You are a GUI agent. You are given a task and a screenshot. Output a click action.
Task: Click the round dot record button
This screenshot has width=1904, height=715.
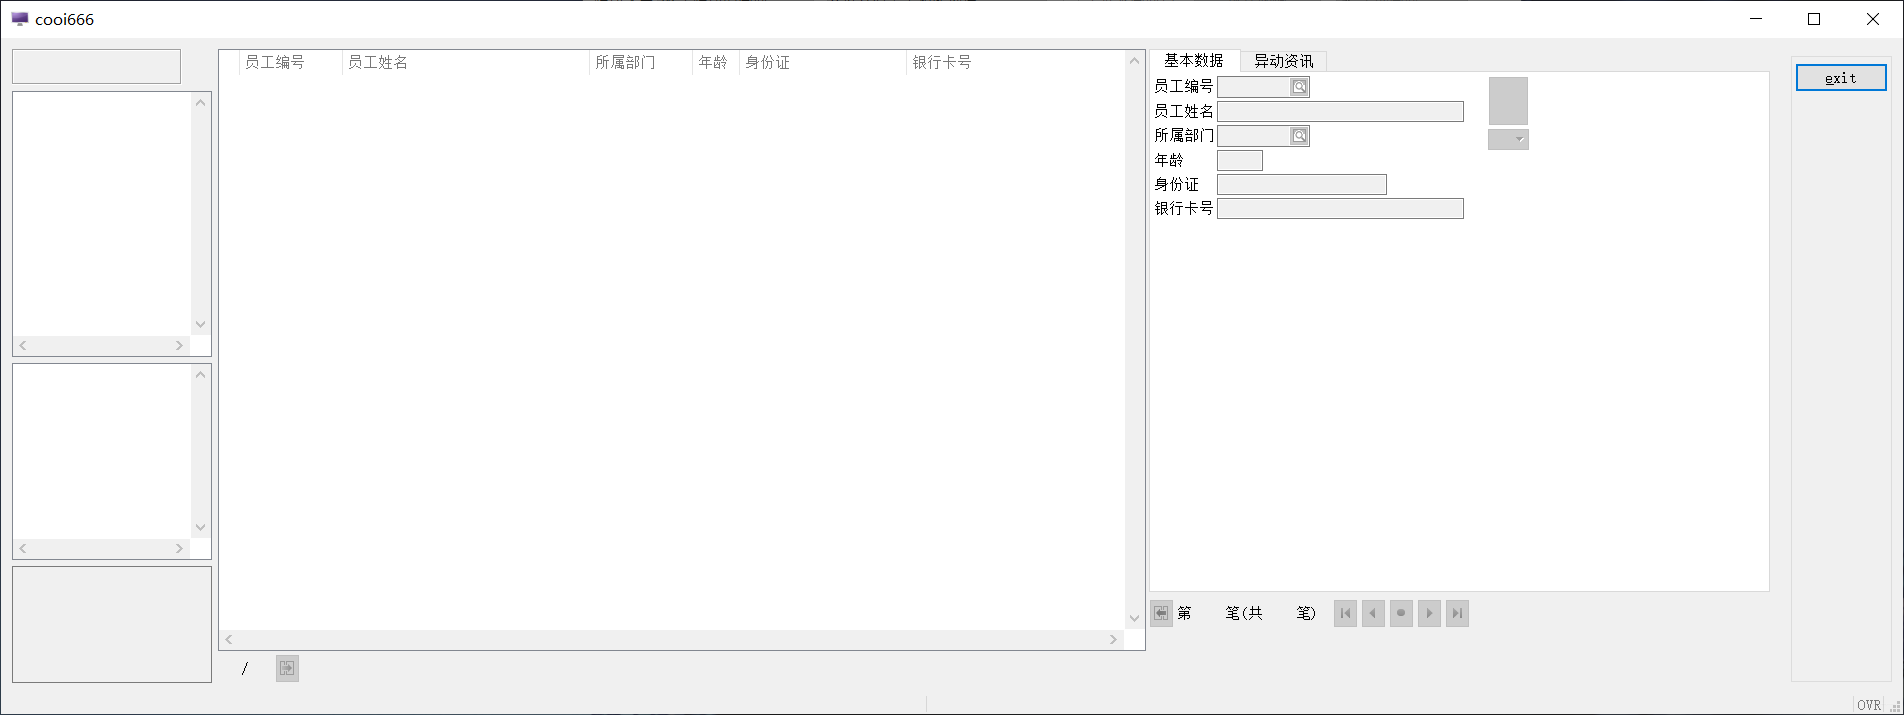(1401, 613)
